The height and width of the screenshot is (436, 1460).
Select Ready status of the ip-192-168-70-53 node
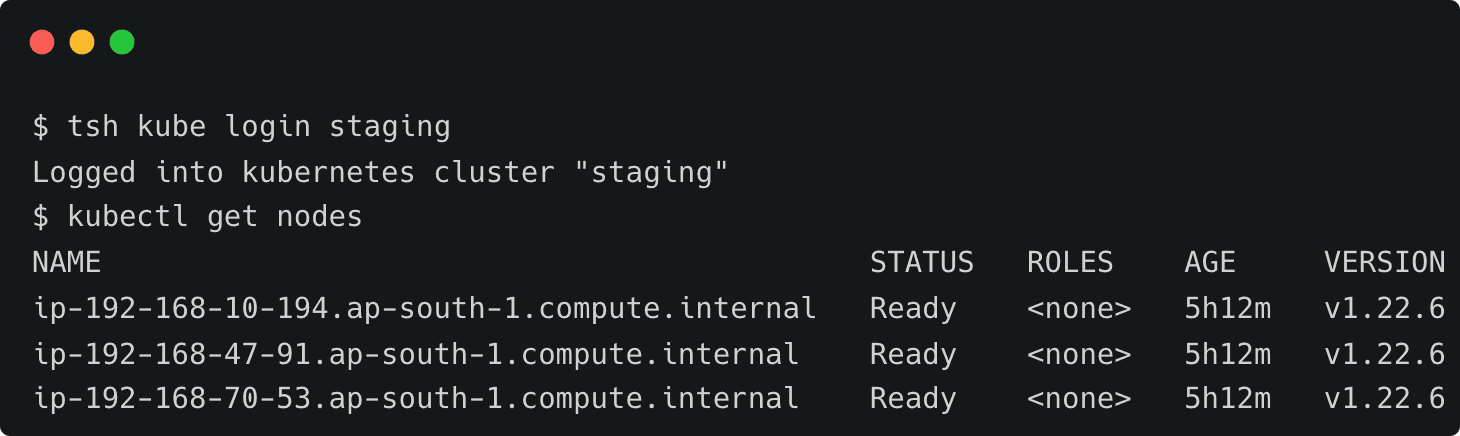click(x=913, y=399)
